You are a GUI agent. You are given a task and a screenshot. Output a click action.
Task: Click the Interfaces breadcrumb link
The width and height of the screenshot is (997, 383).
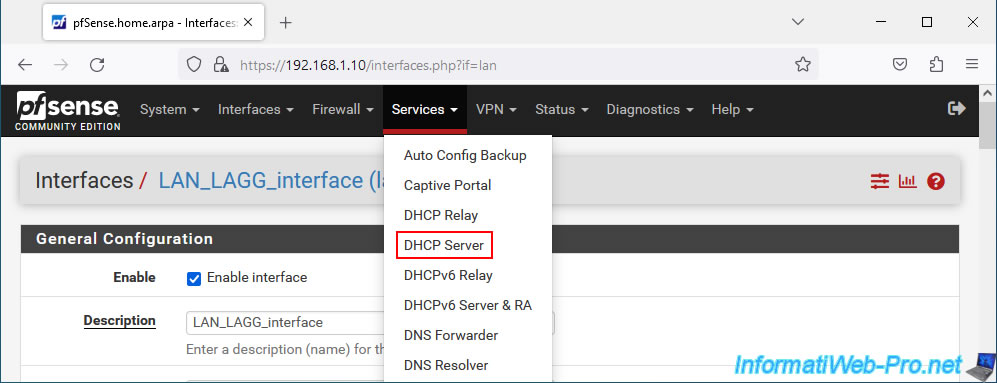84,181
